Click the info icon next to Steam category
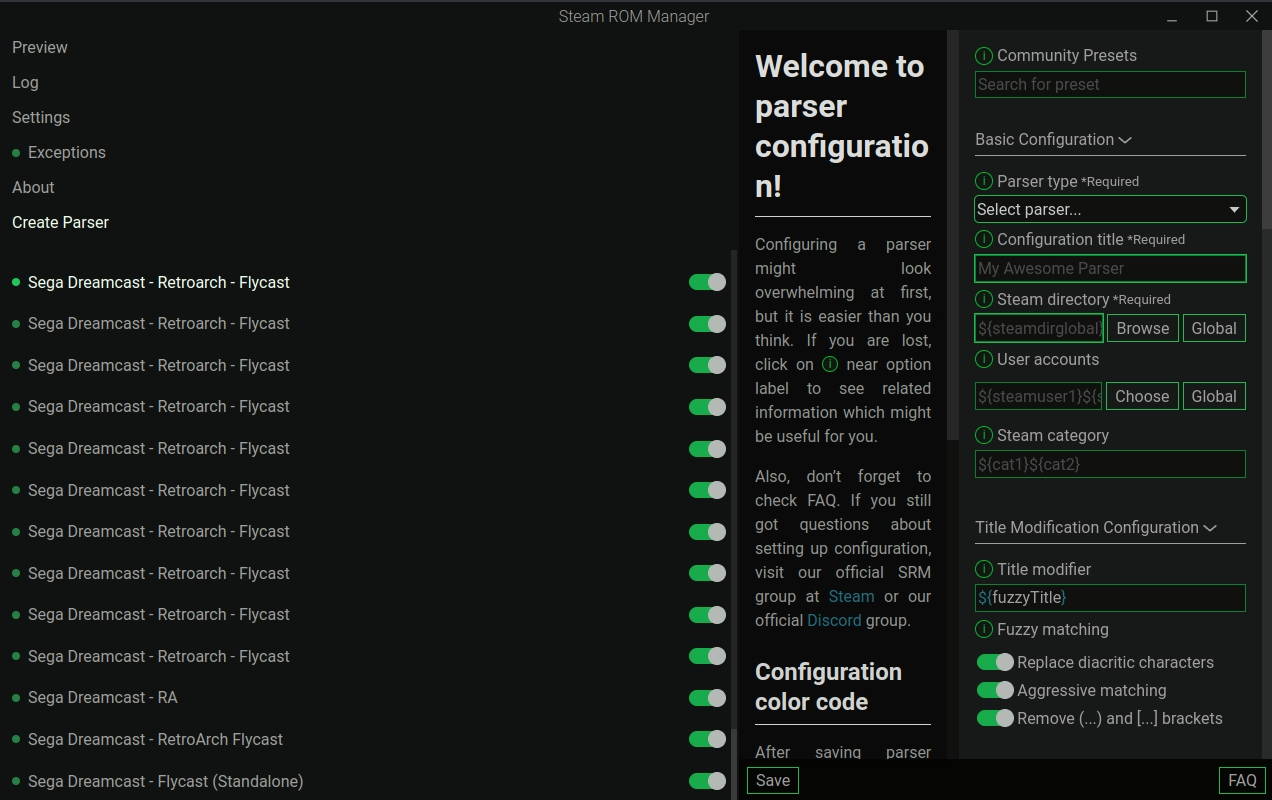This screenshot has height=800, width=1272. 985,435
